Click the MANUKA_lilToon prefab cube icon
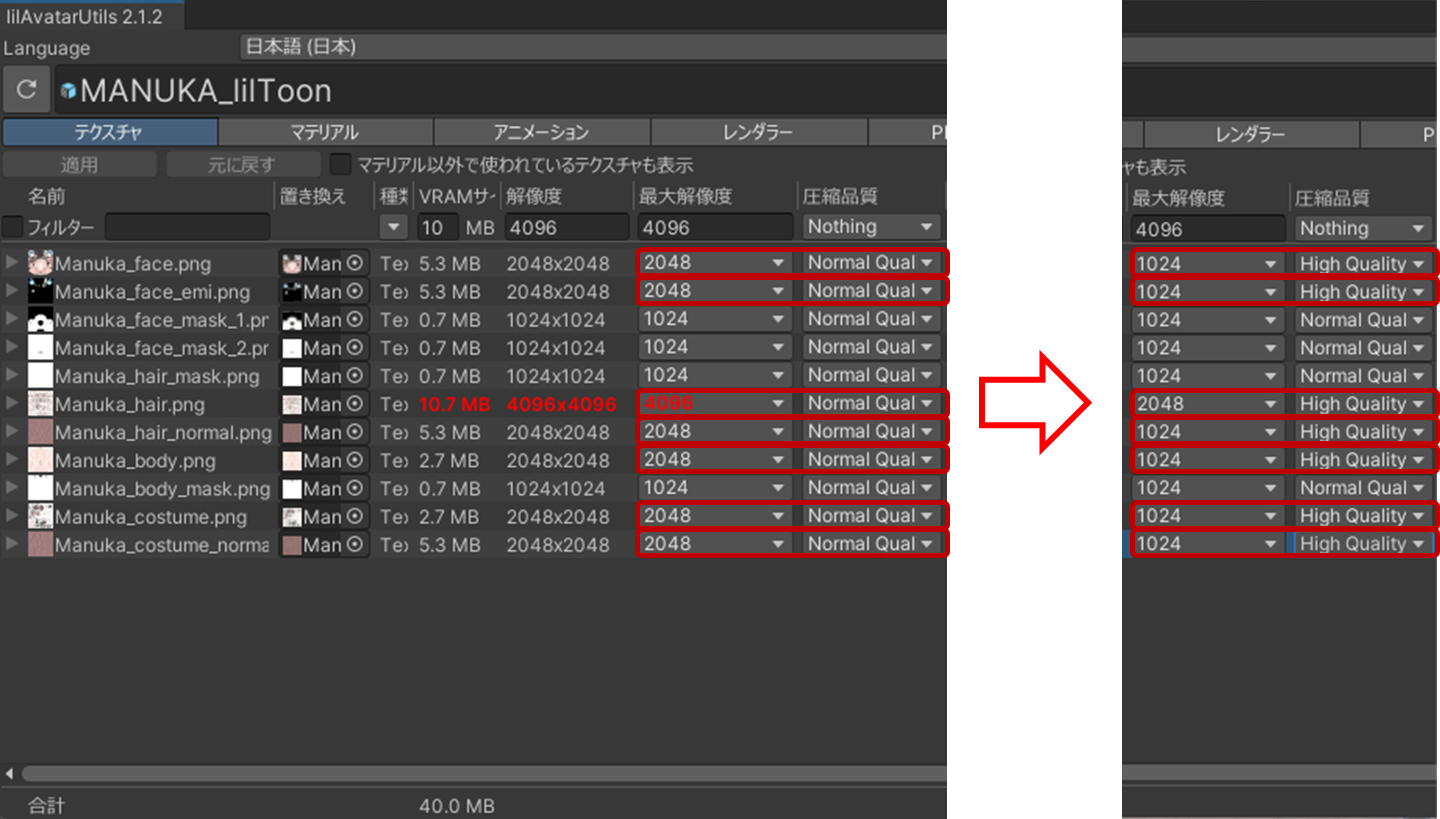The width and height of the screenshot is (1440, 819). pyautogui.click(x=68, y=91)
